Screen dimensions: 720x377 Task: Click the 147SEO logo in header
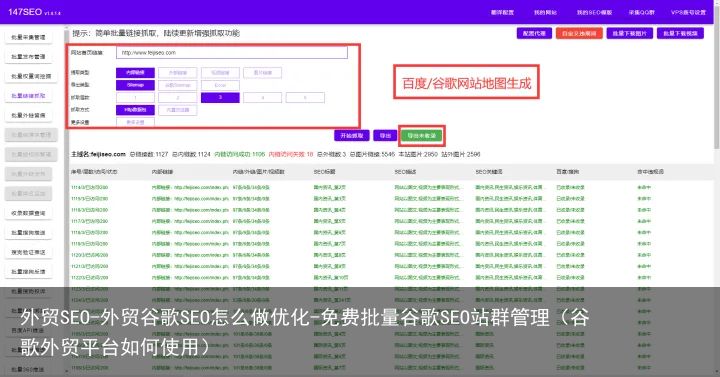(25, 12)
